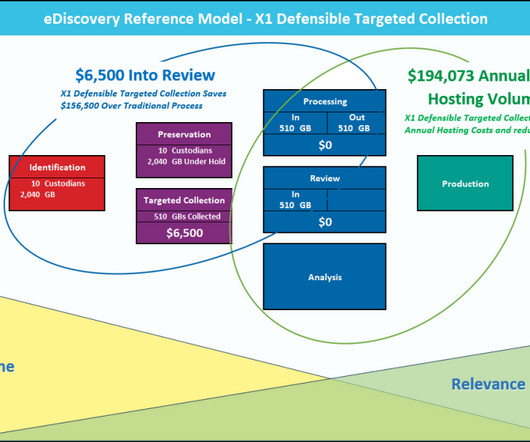Click the blue 'Relevance' label
The width and height of the screenshot is (530, 442).
[488, 384]
